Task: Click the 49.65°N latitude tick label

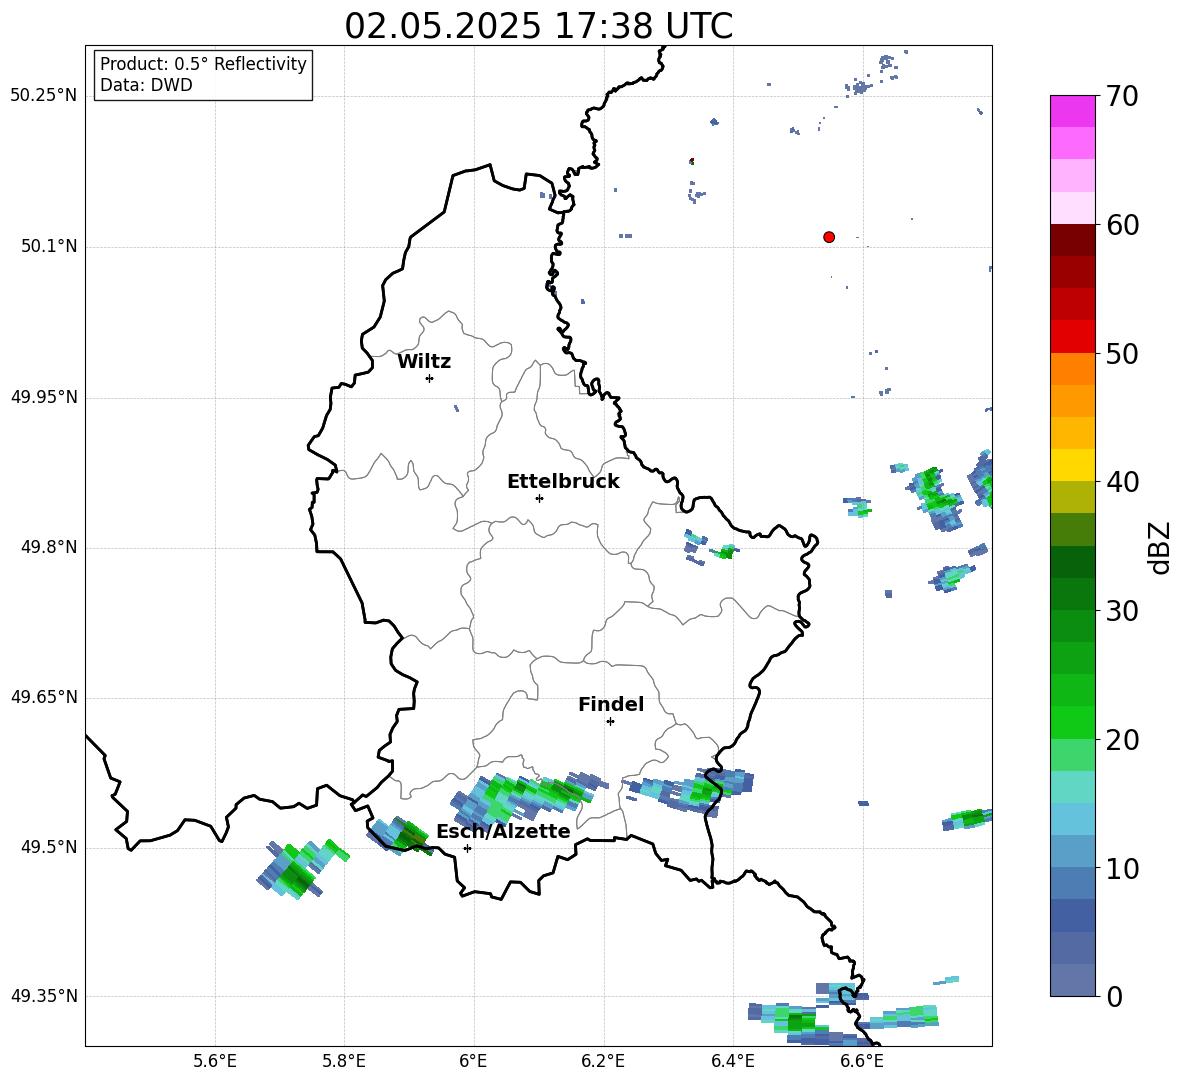Action: coord(43,697)
